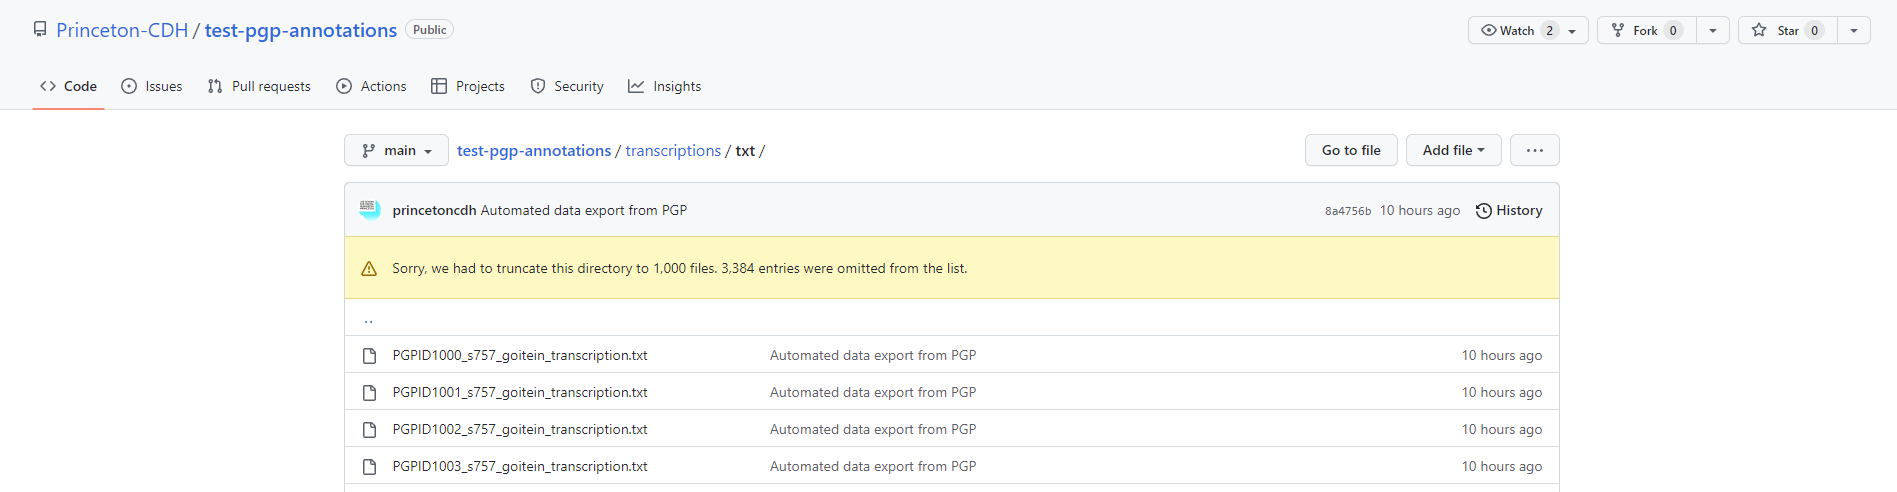Open the Insights tab
Viewport: 1897px width, 492px height.
(x=665, y=86)
